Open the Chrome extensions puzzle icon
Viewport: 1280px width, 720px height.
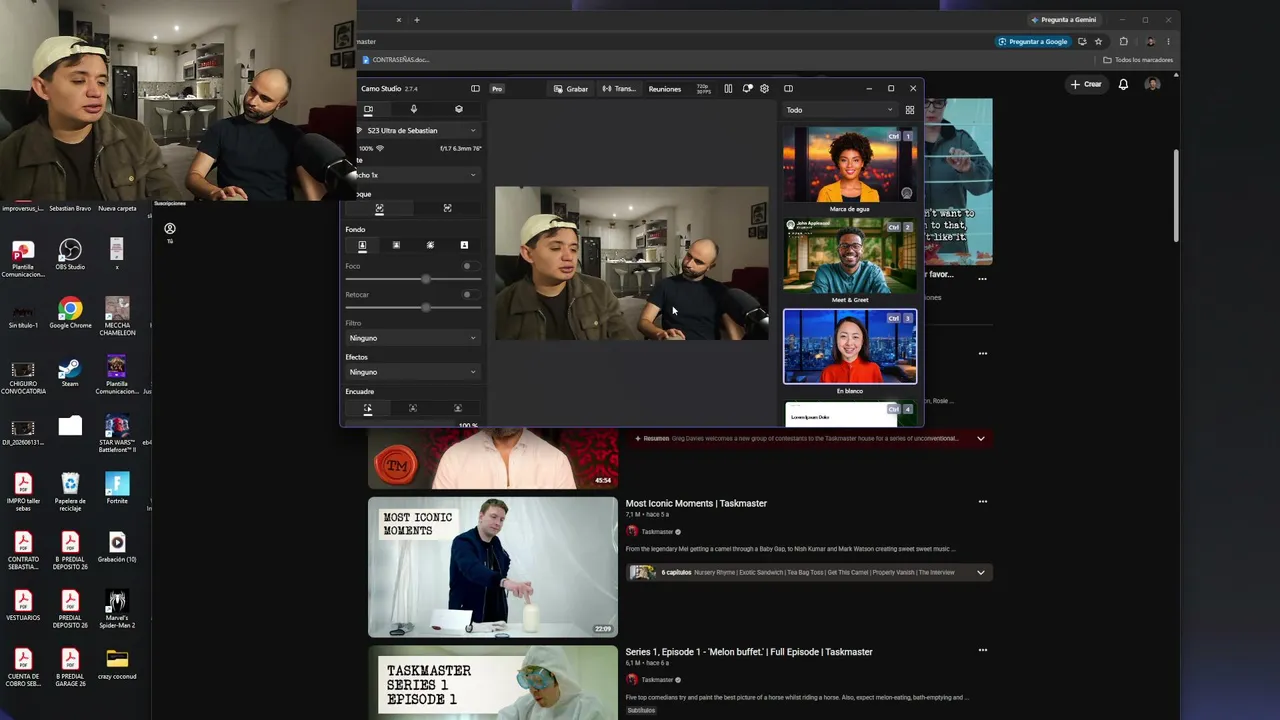click(1123, 42)
